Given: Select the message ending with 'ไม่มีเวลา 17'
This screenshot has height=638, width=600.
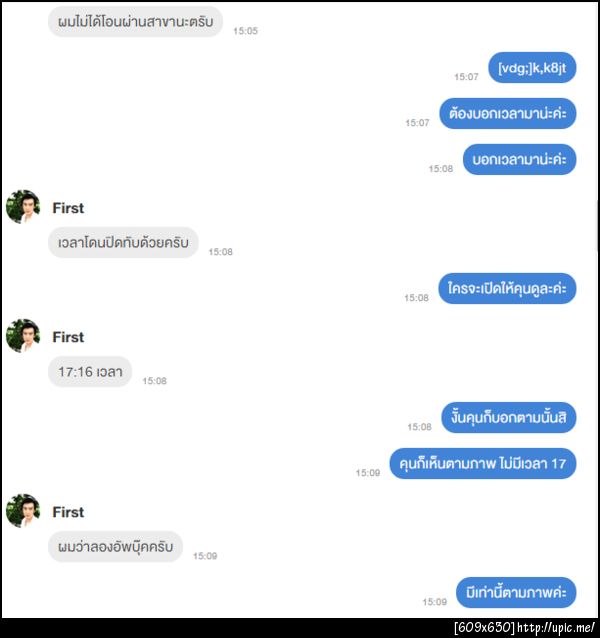Looking at the screenshot, I should pos(483,463).
